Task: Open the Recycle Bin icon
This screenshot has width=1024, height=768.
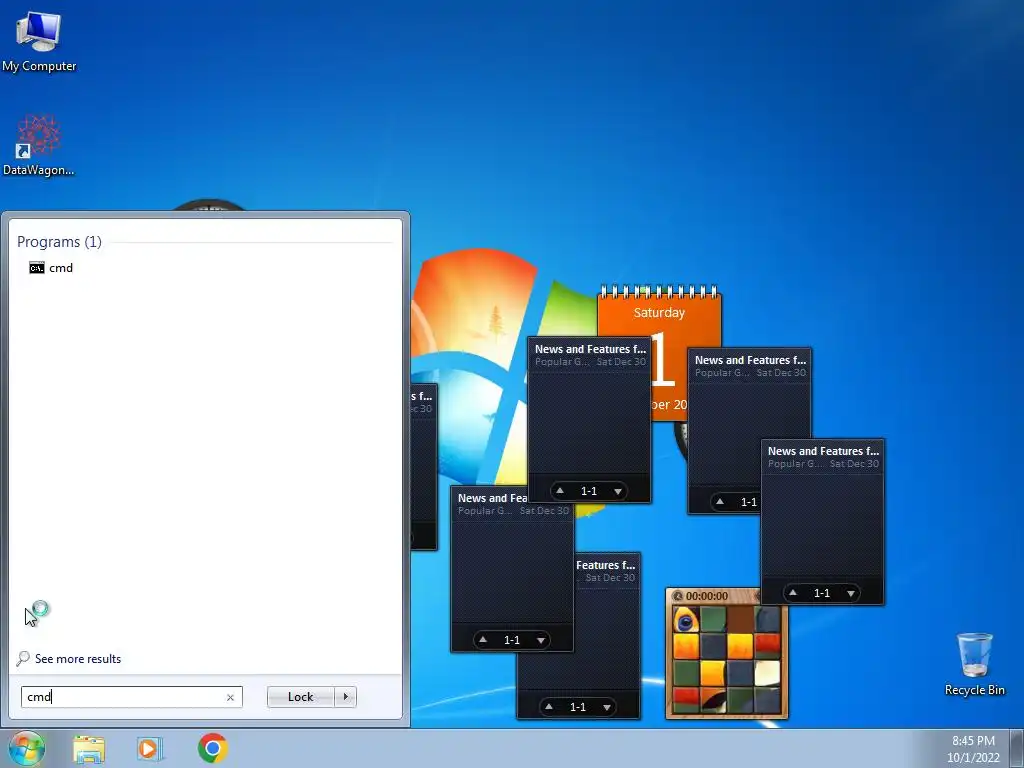Action: 974,664
